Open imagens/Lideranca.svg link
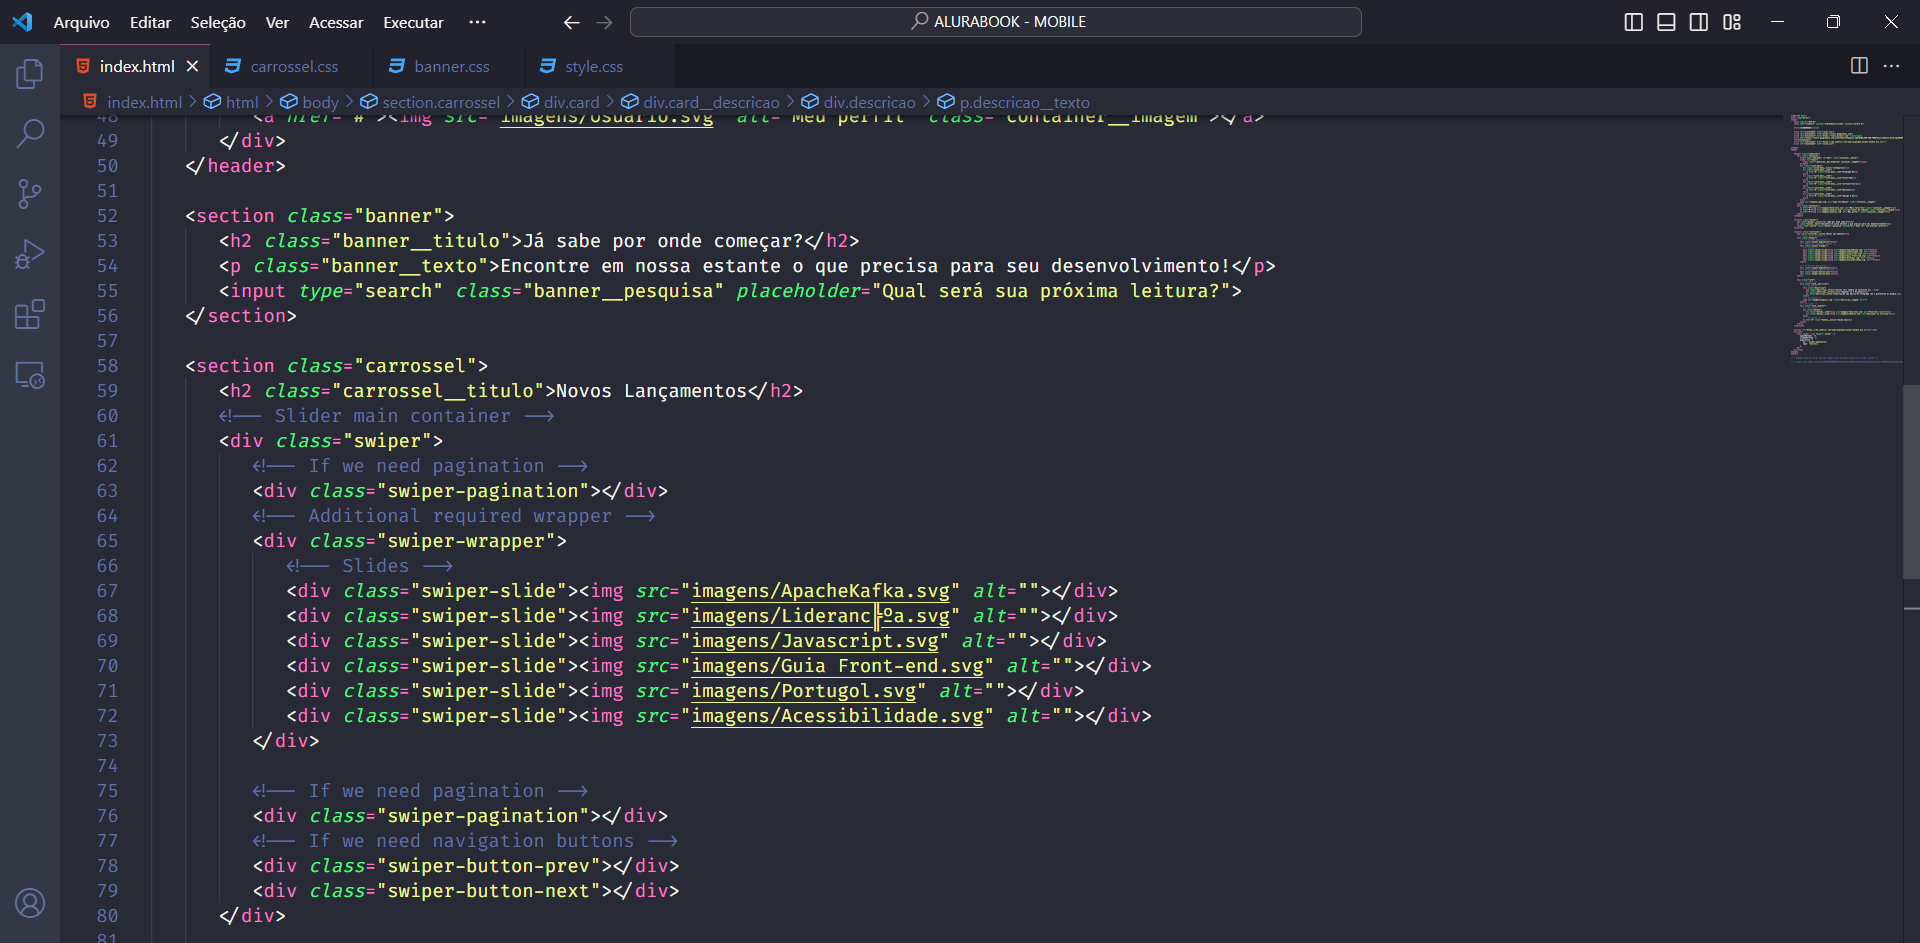 [820, 616]
